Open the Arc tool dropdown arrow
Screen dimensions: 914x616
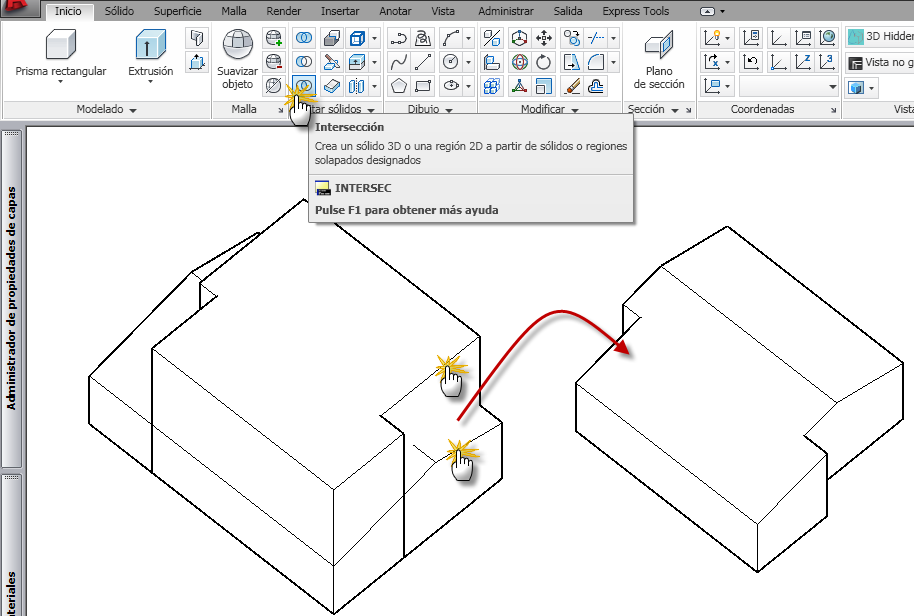[x=468, y=38]
